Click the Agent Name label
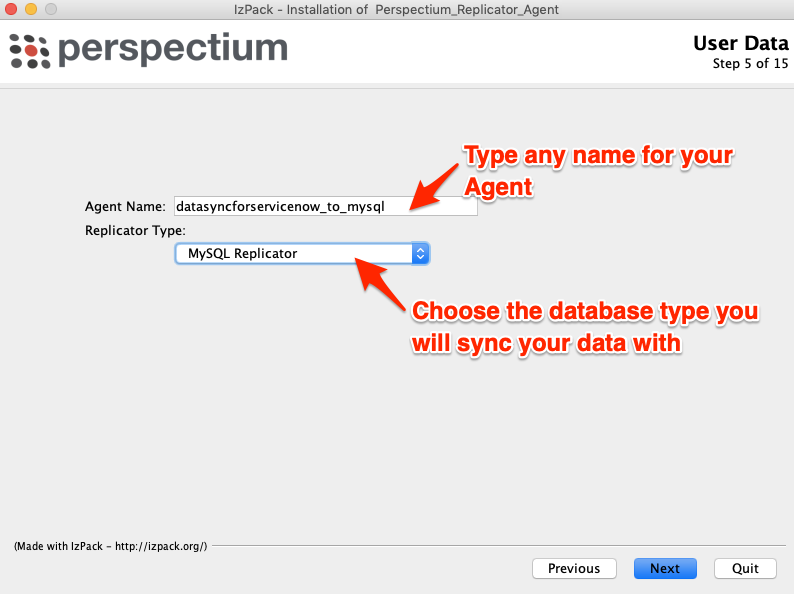Screen dimensions: 794x594 (x=125, y=207)
